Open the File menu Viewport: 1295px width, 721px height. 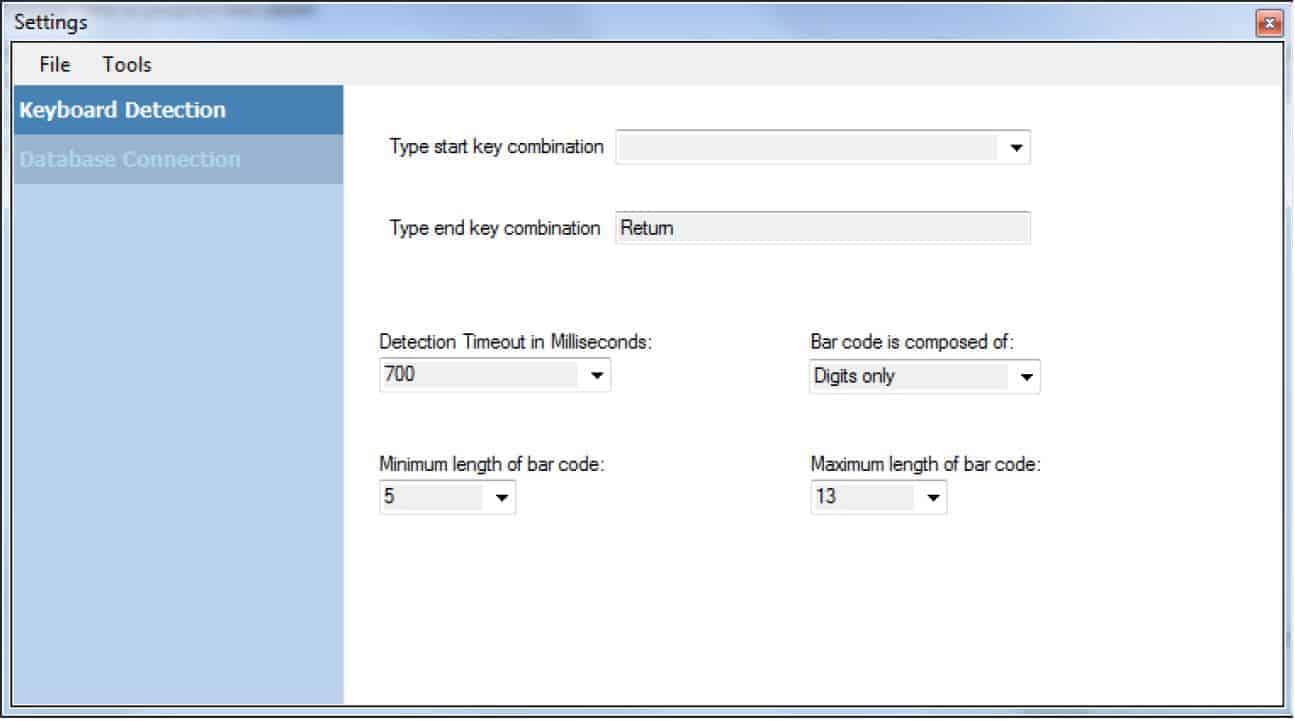(55, 65)
